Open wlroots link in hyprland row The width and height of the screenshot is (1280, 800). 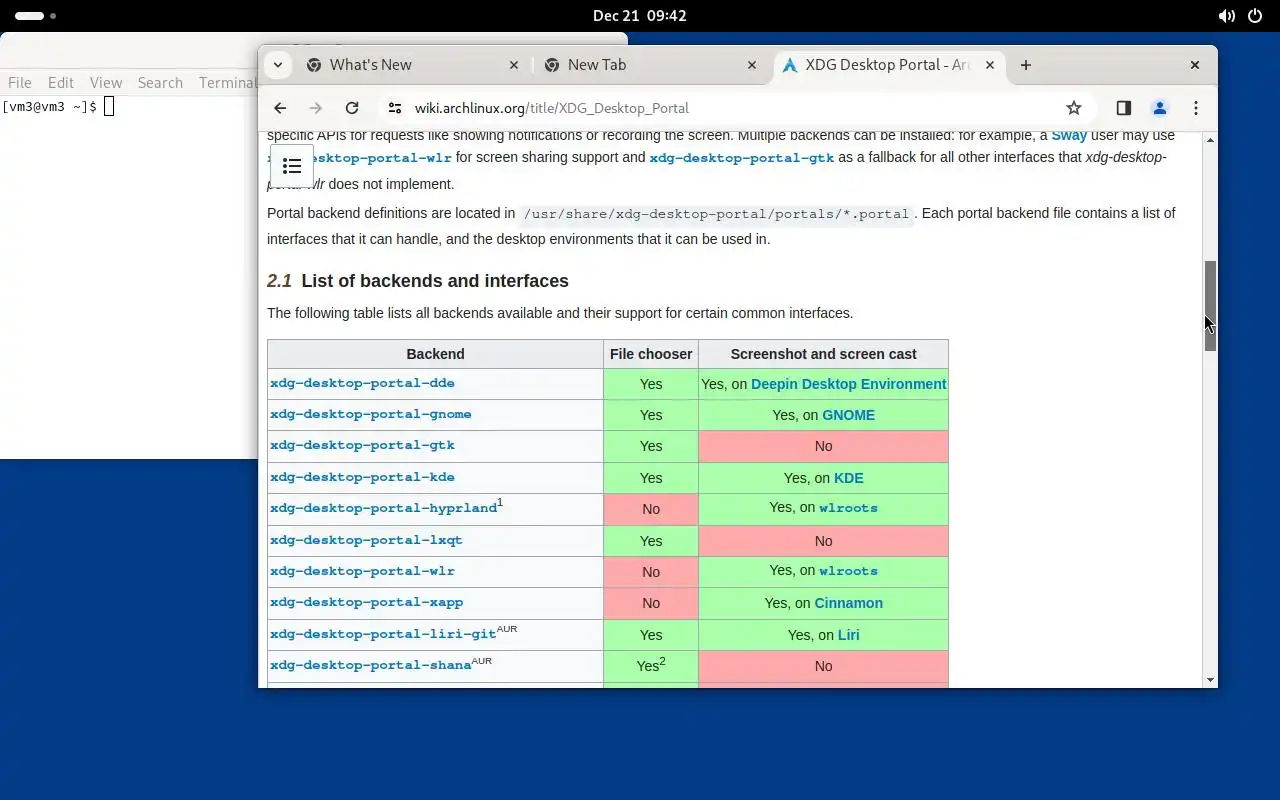tap(848, 508)
